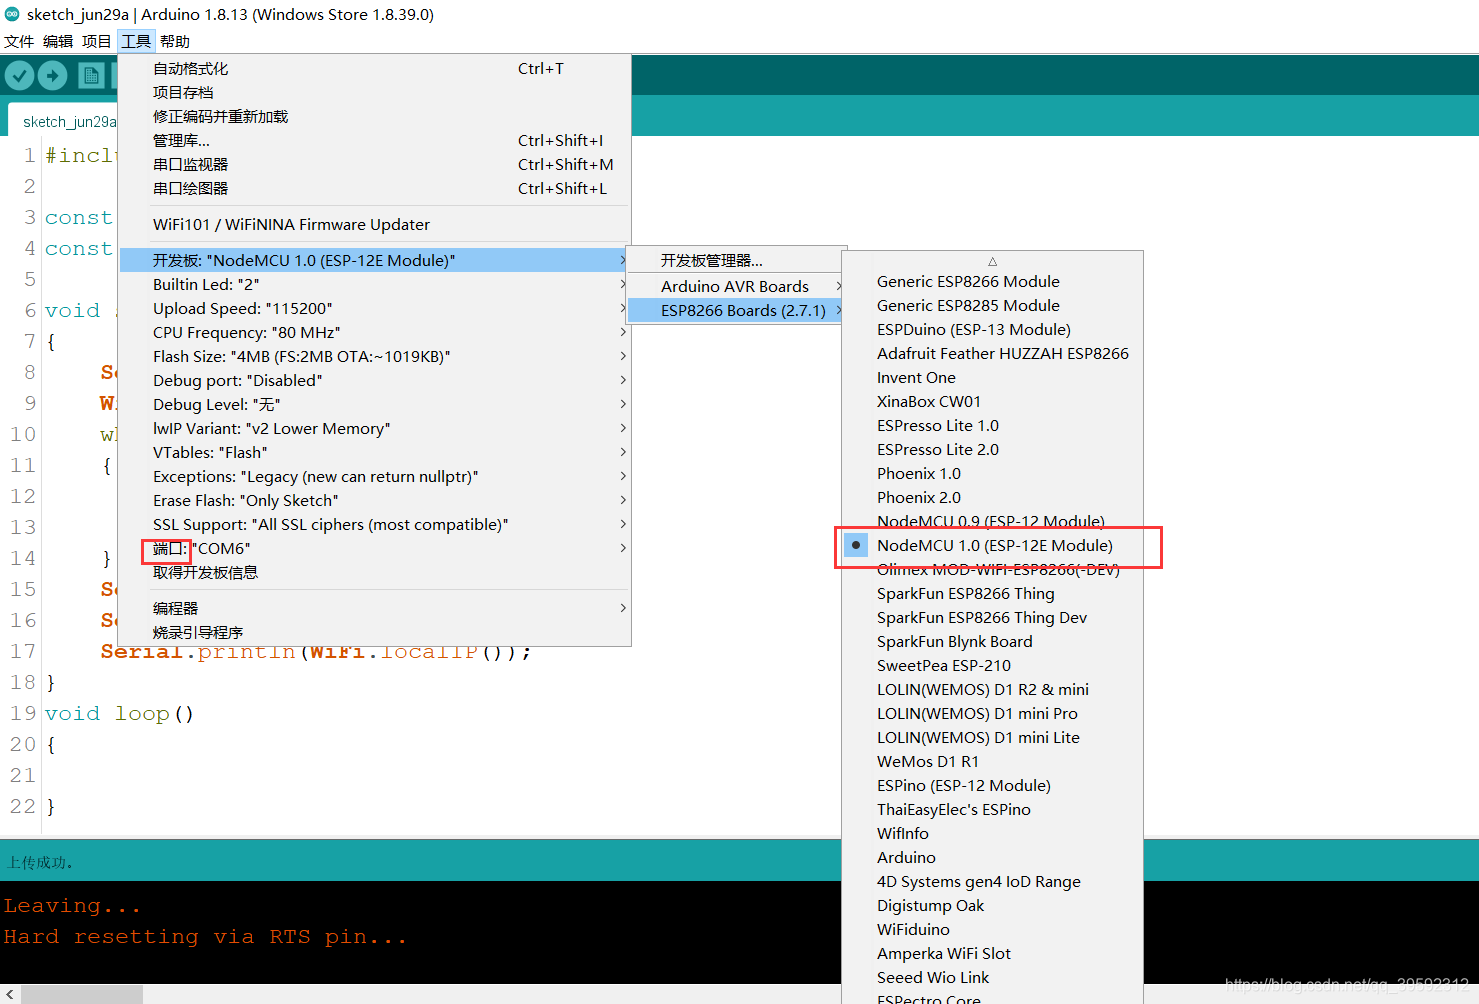Expand the Builtin Led submenu
Image resolution: width=1479 pixels, height=1004 pixels.
coord(374,284)
